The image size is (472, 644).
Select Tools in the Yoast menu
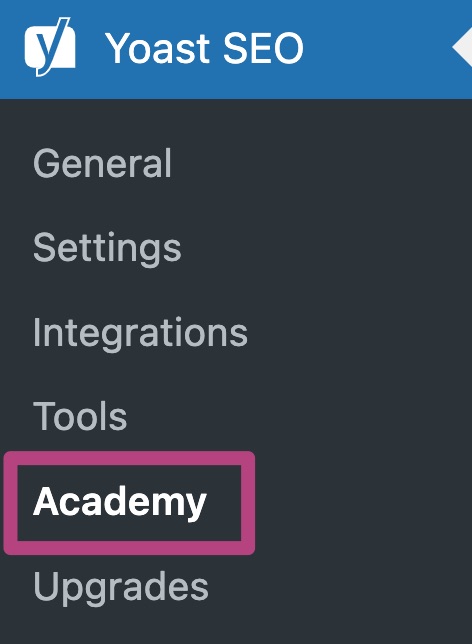(x=80, y=416)
